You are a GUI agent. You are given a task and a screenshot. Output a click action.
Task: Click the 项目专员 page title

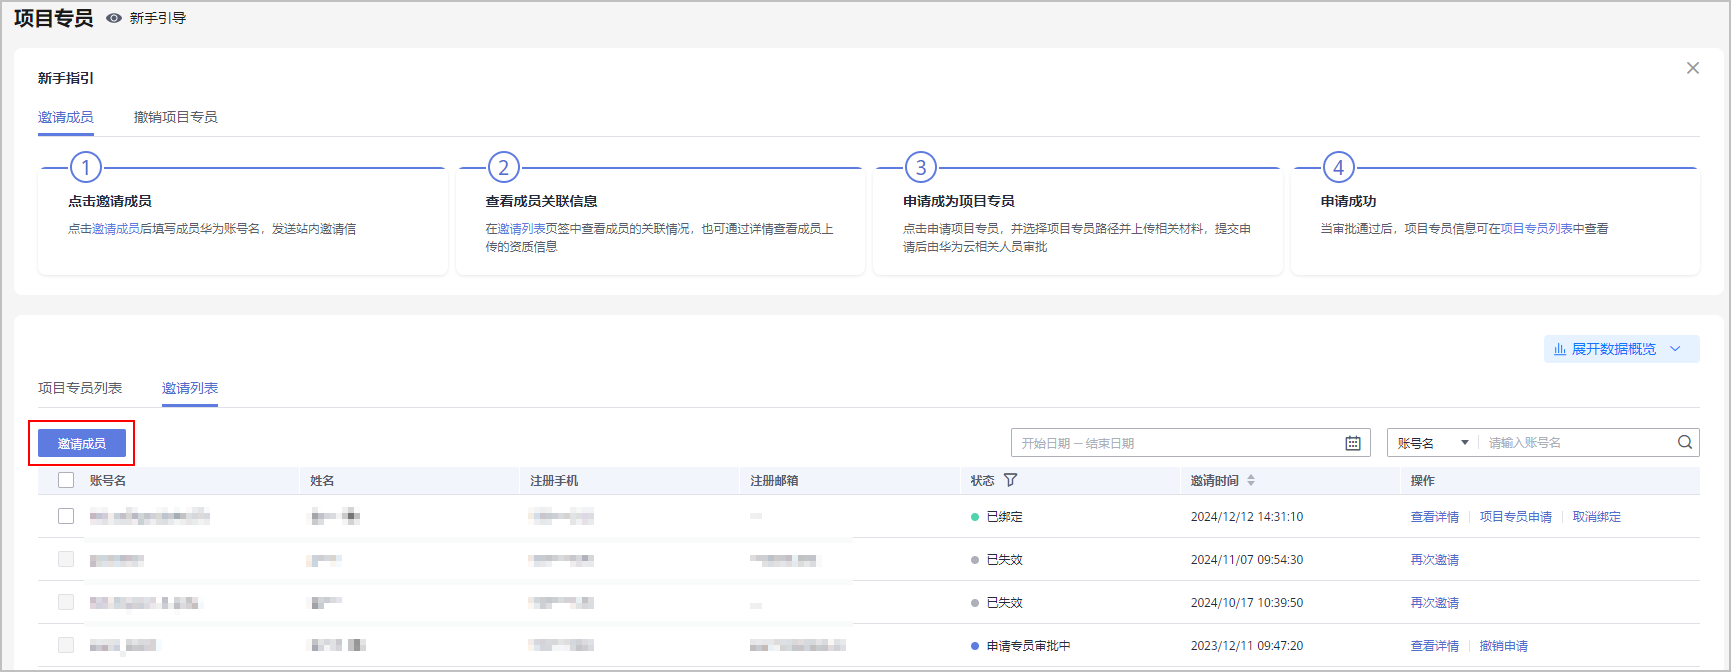[54, 18]
